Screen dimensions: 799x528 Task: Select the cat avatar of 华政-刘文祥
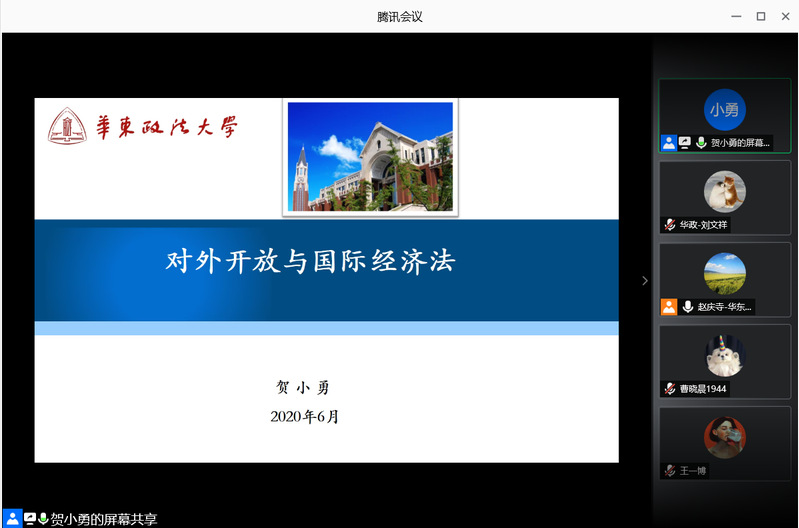point(724,192)
